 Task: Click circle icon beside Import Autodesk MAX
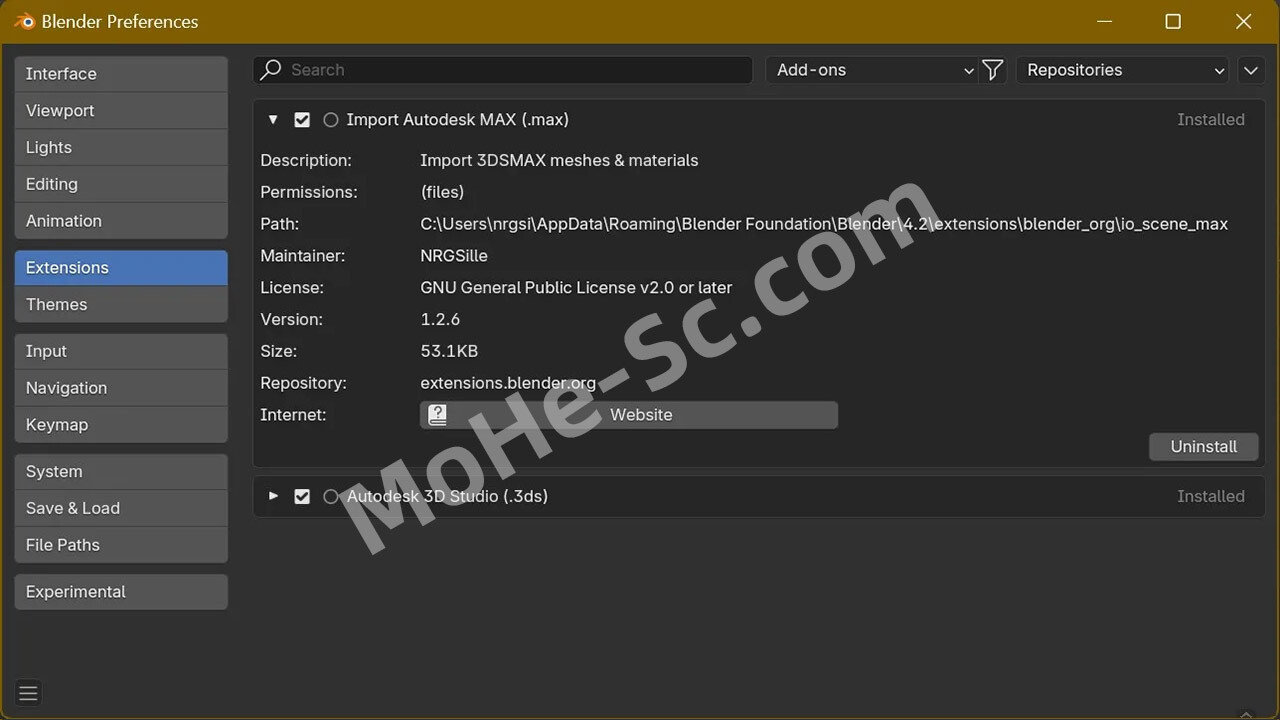pos(331,120)
